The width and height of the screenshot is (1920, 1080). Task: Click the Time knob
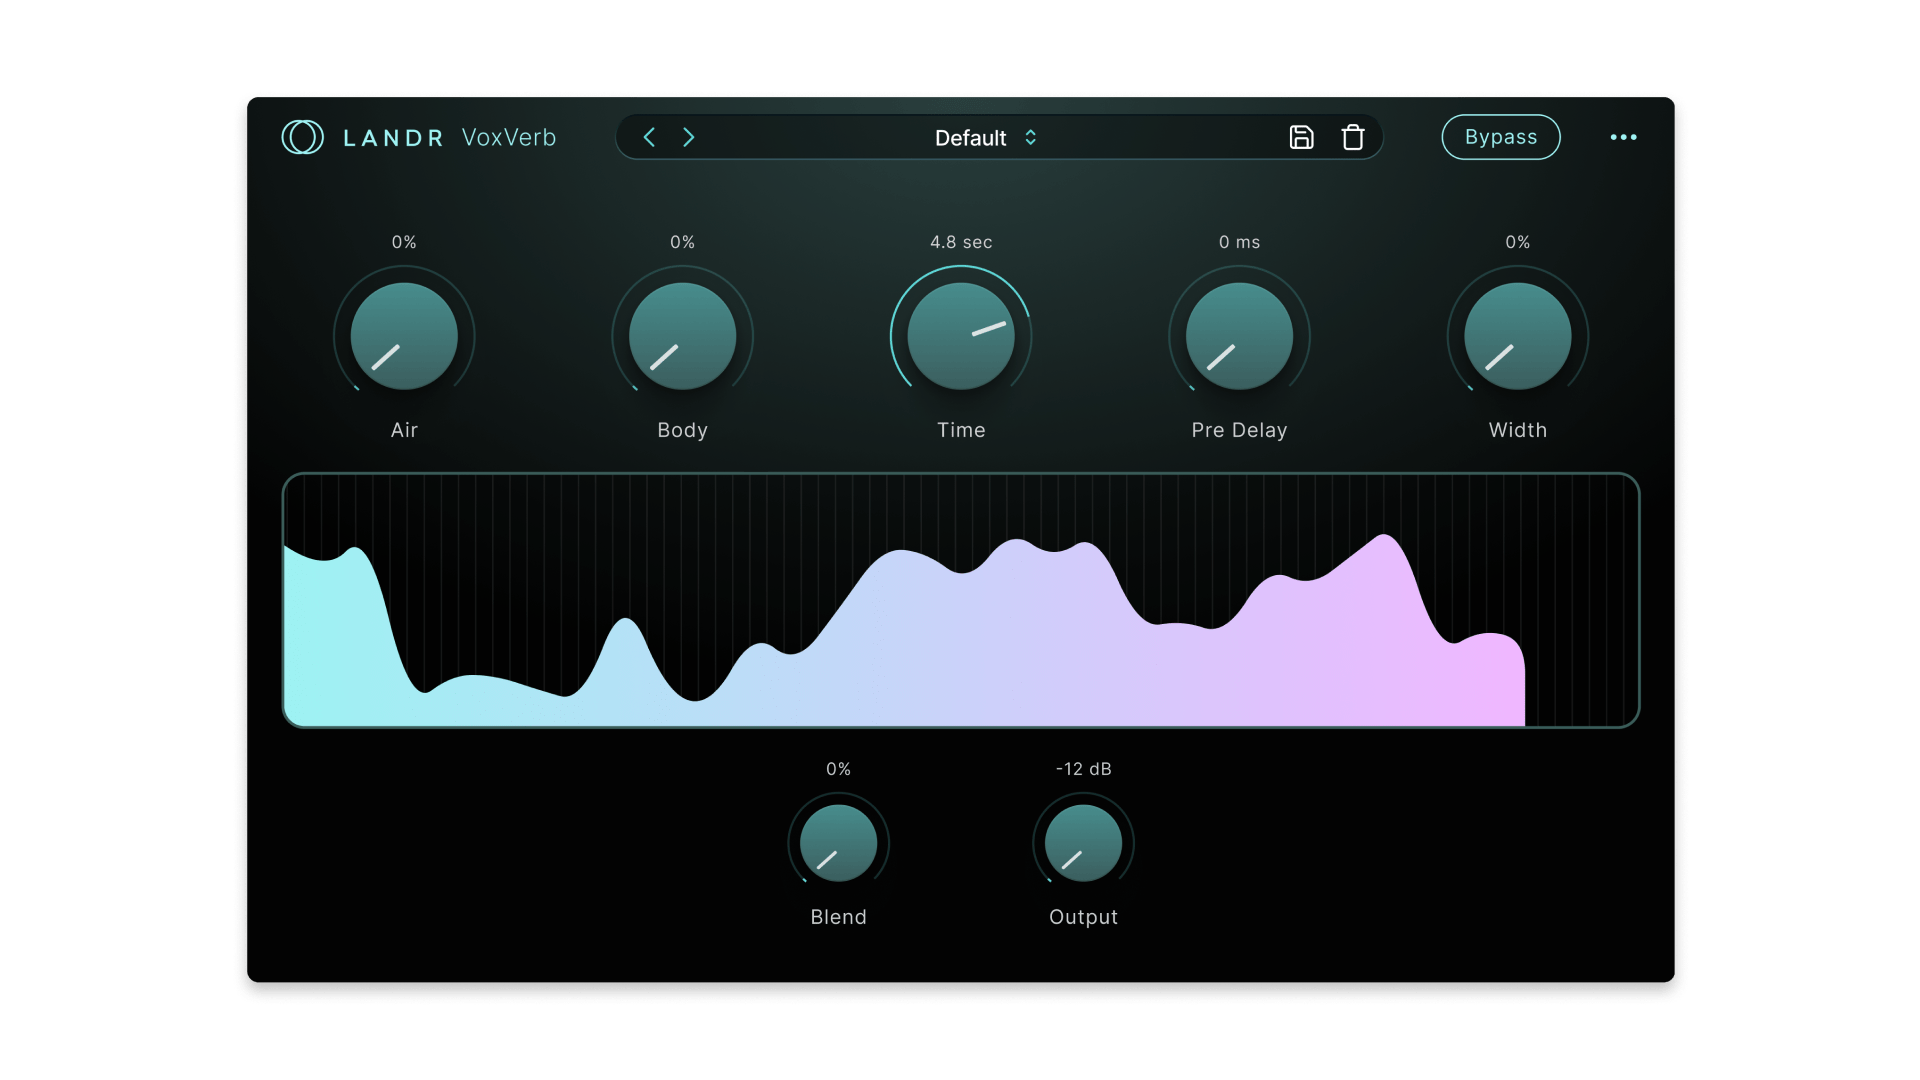pos(961,336)
